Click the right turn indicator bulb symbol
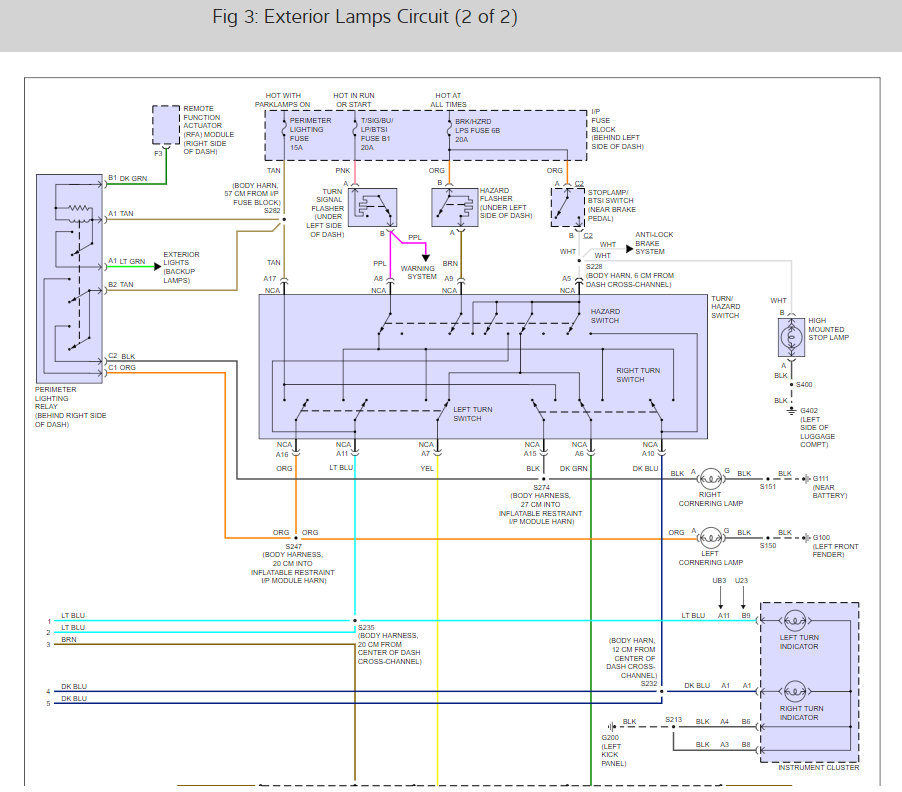The width and height of the screenshot is (902, 792). (795, 691)
